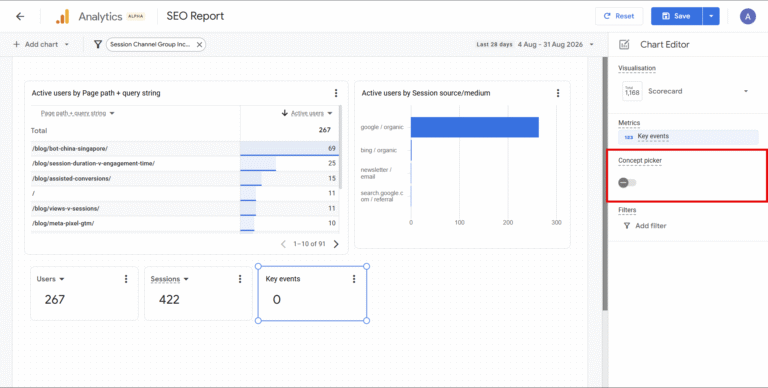Go to next page of table
Image resolution: width=768 pixels, height=388 pixels.
point(336,244)
